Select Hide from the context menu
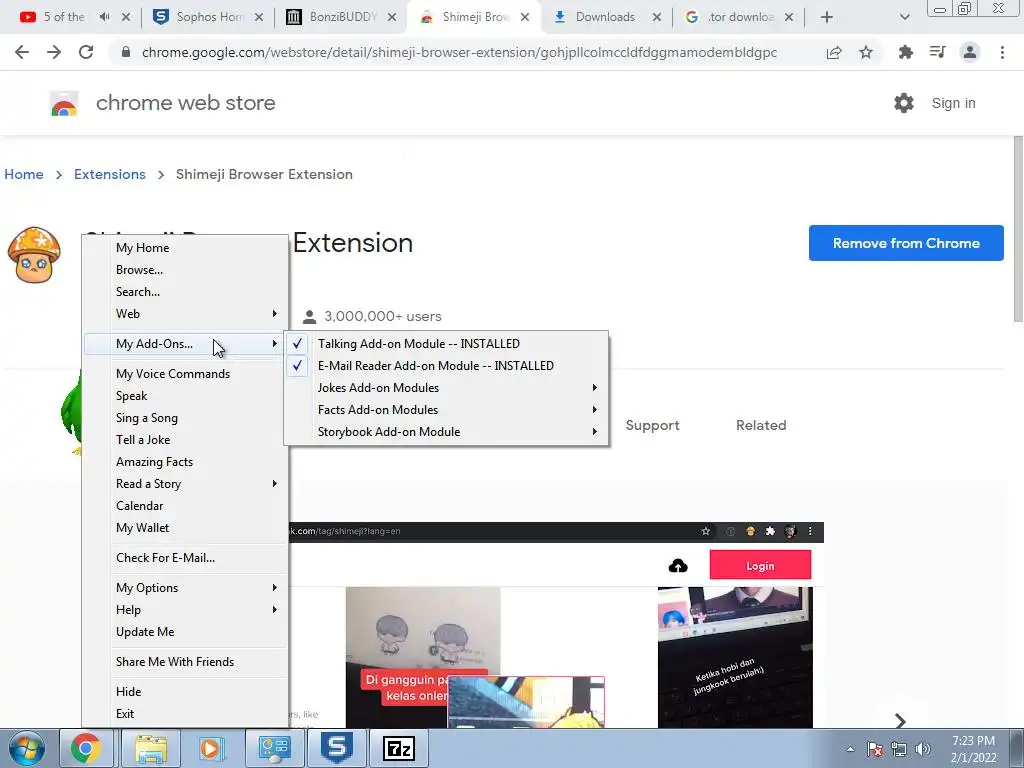Screen dimensions: 1024x768 185,692
